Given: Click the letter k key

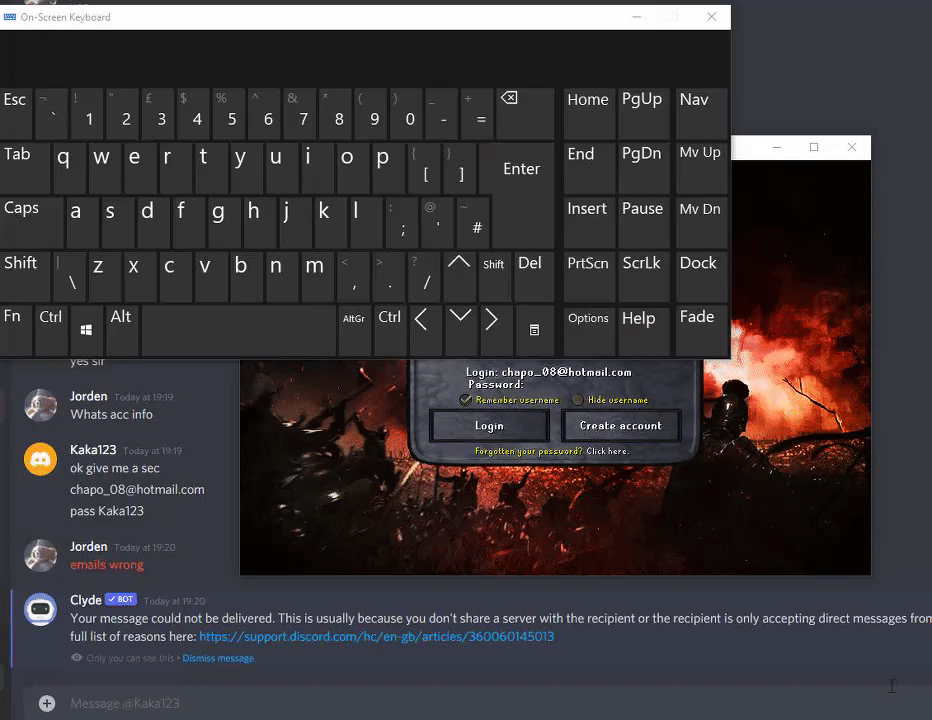Looking at the screenshot, I should (x=330, y=222).
